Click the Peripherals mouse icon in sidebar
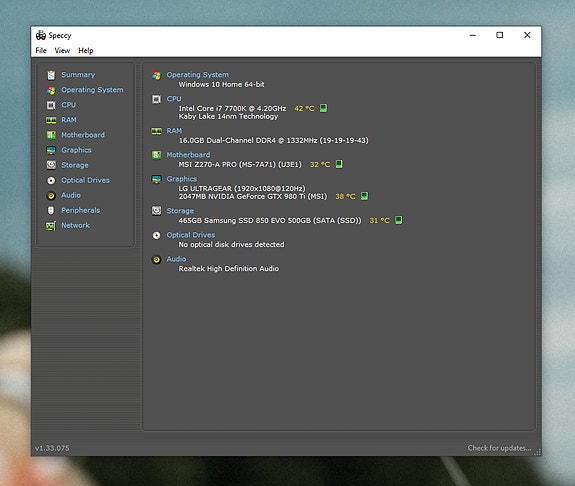The height and width of the screenshot is (486, 575). tap(51, 211)
